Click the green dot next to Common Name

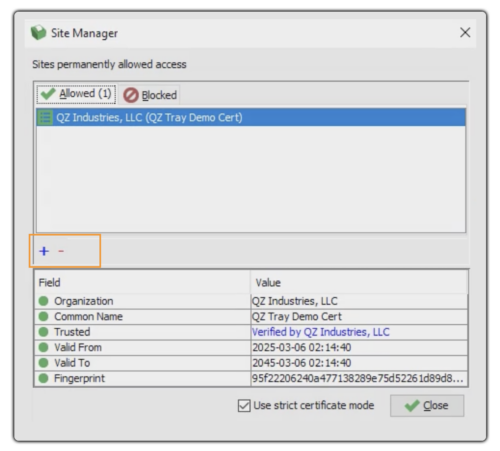click(x=43, y=316)
